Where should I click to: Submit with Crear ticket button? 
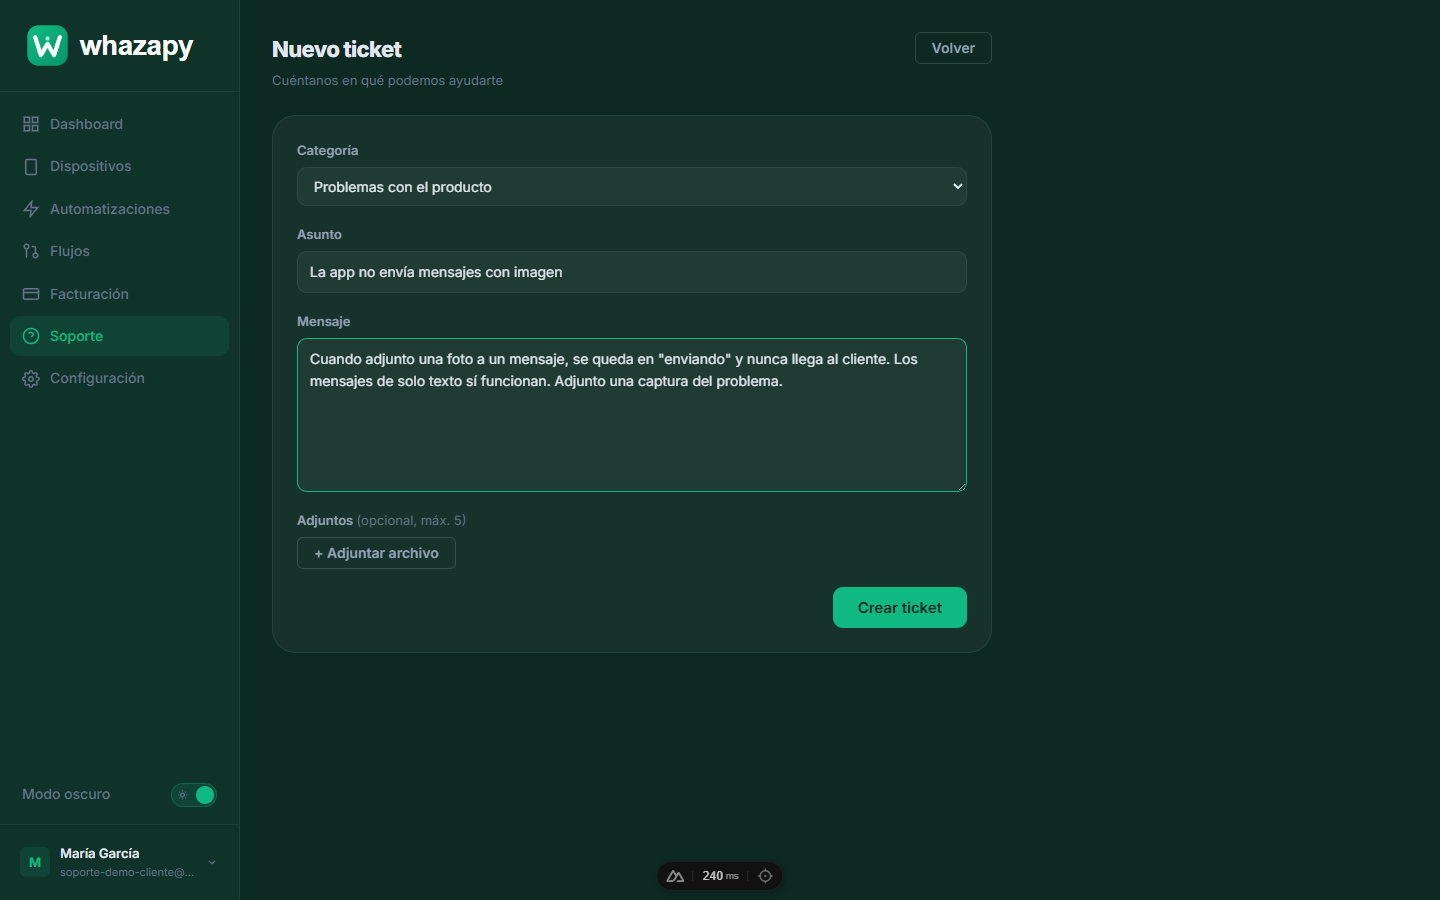click(900, 608)
